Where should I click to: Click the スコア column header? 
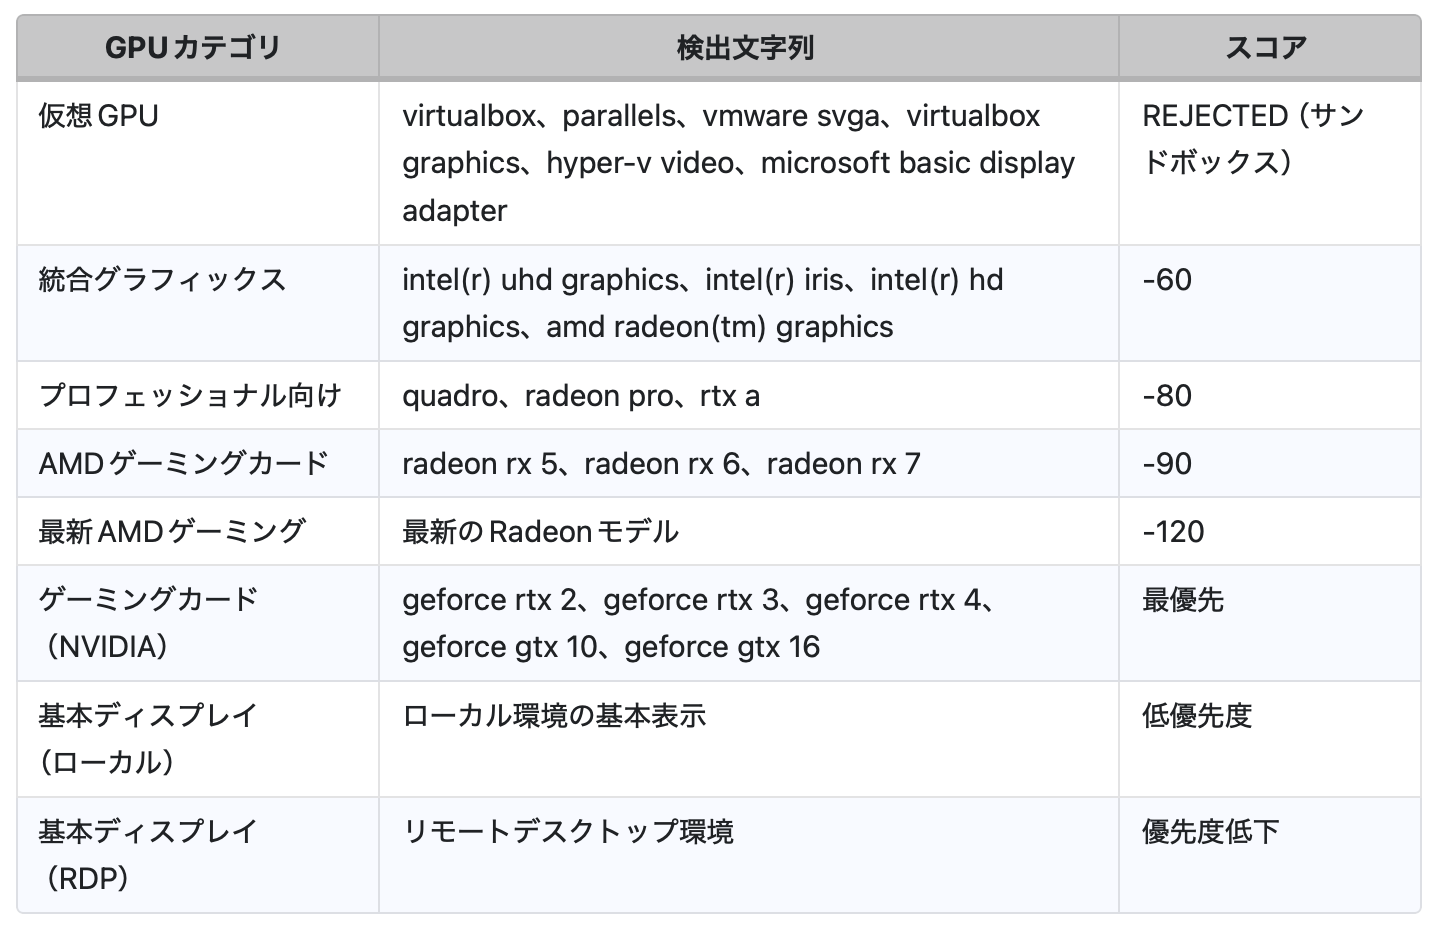(x=1266, y=48)
